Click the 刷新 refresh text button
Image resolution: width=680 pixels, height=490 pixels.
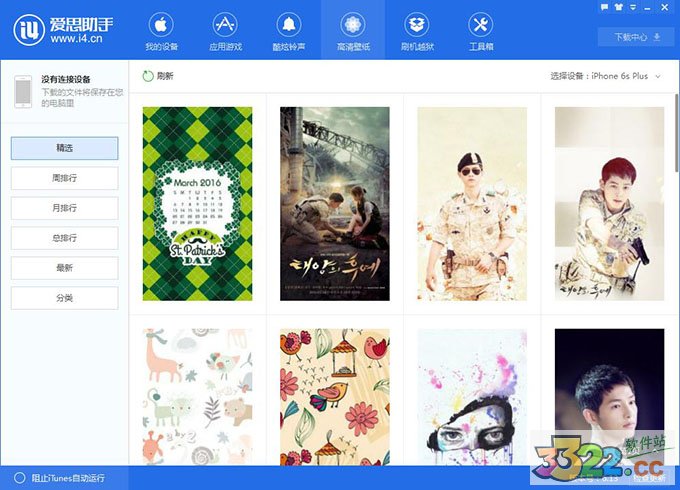(165, 76)
